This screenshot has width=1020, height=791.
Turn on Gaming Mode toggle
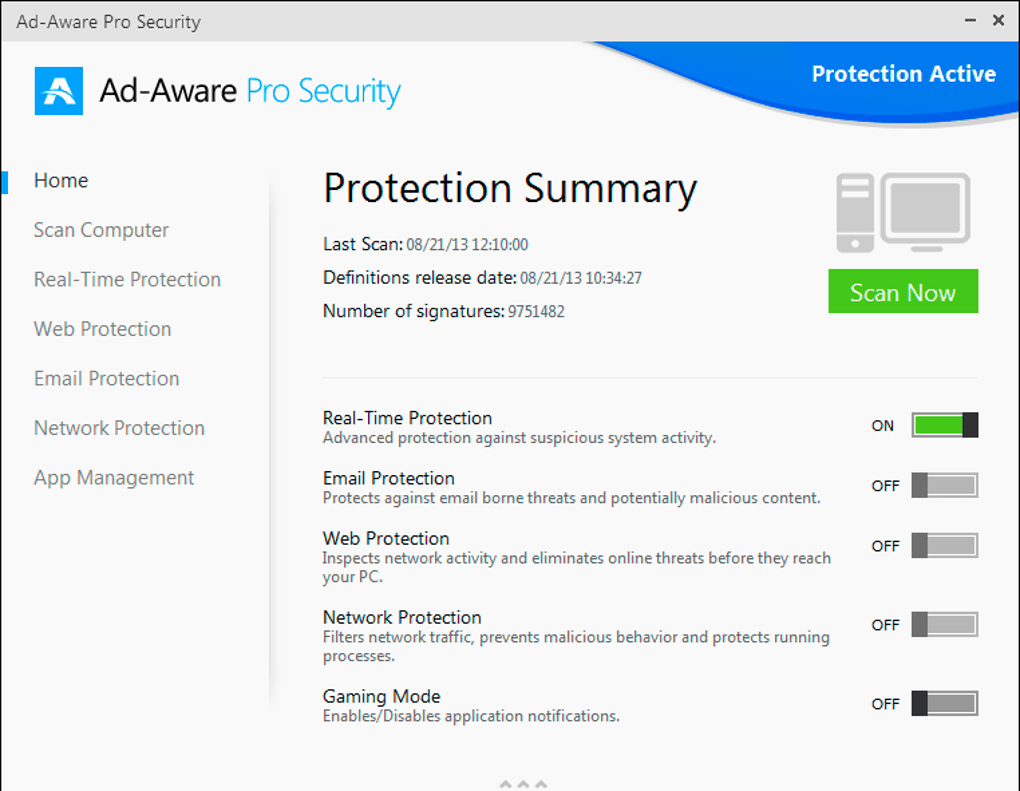pos(944,704)
